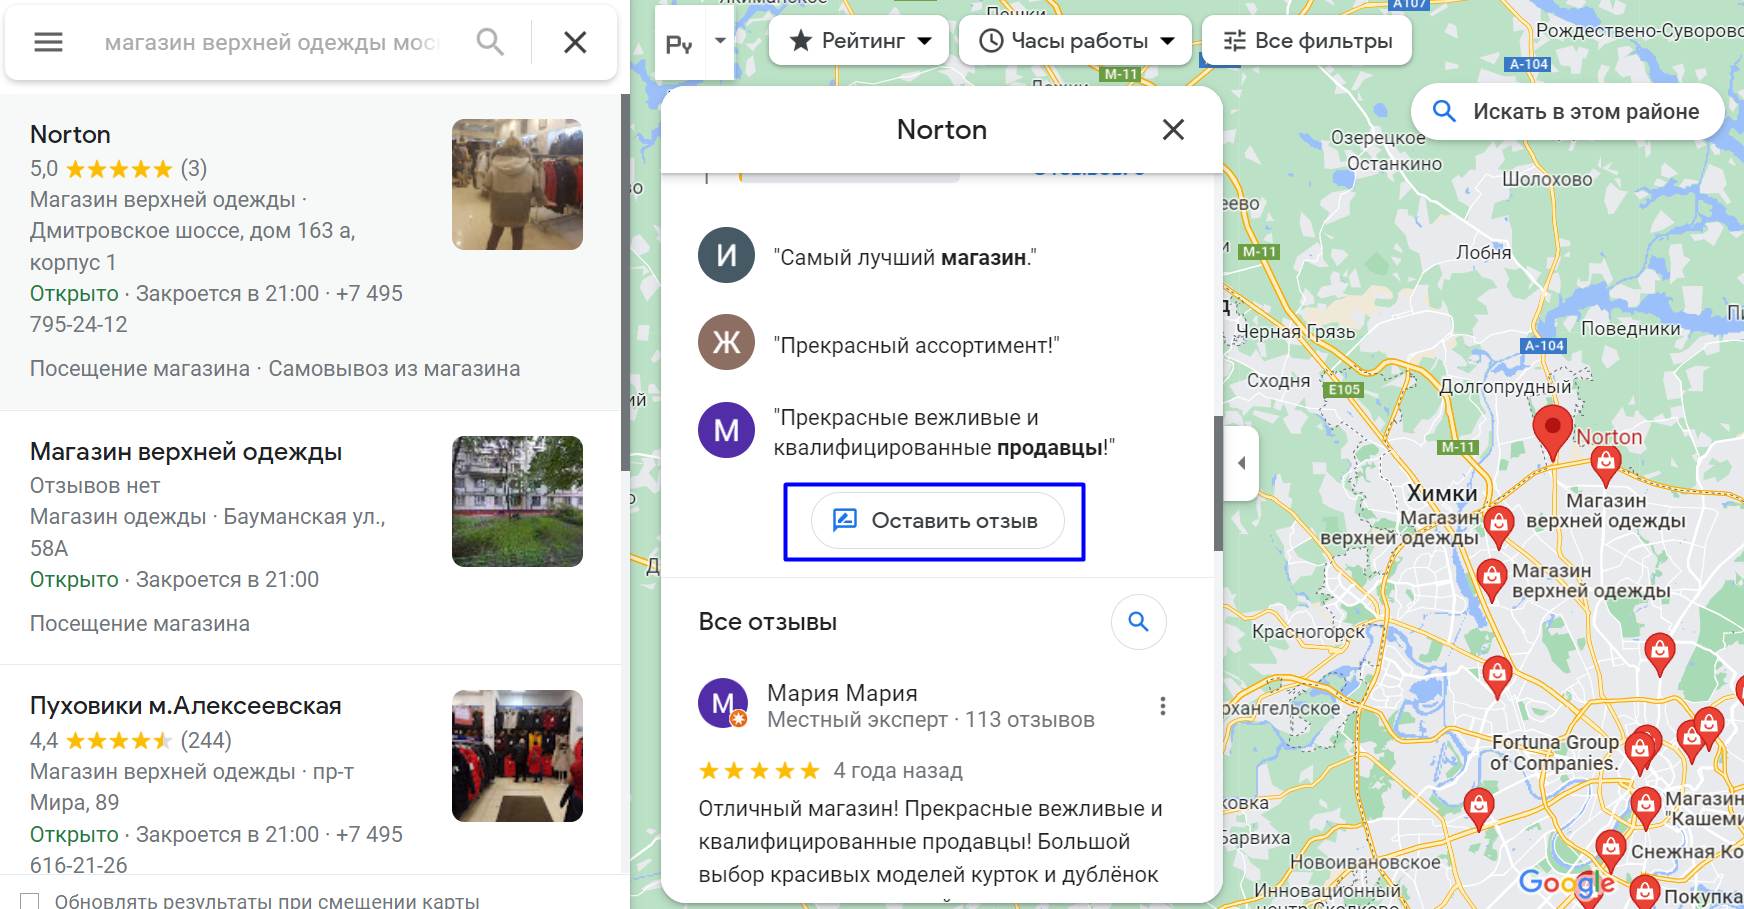Open the language input Ру dropdown arrow
This screenshot has height=909, width=1744.
coord(720,42)
